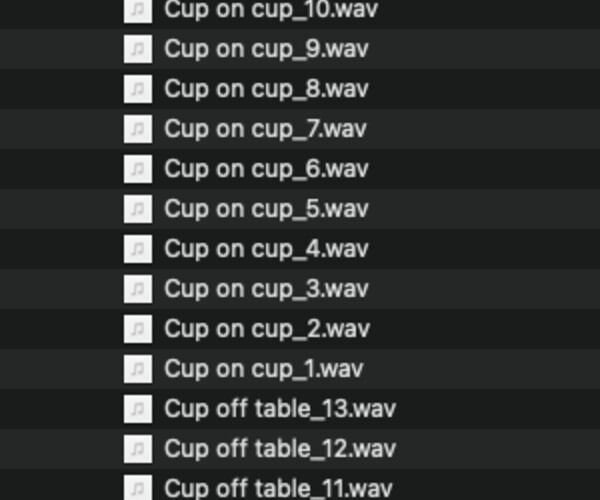This screenshot has height=500, width=600.
Task: Select the Cup off table_12.wav file name
Action: click(280, 449)
